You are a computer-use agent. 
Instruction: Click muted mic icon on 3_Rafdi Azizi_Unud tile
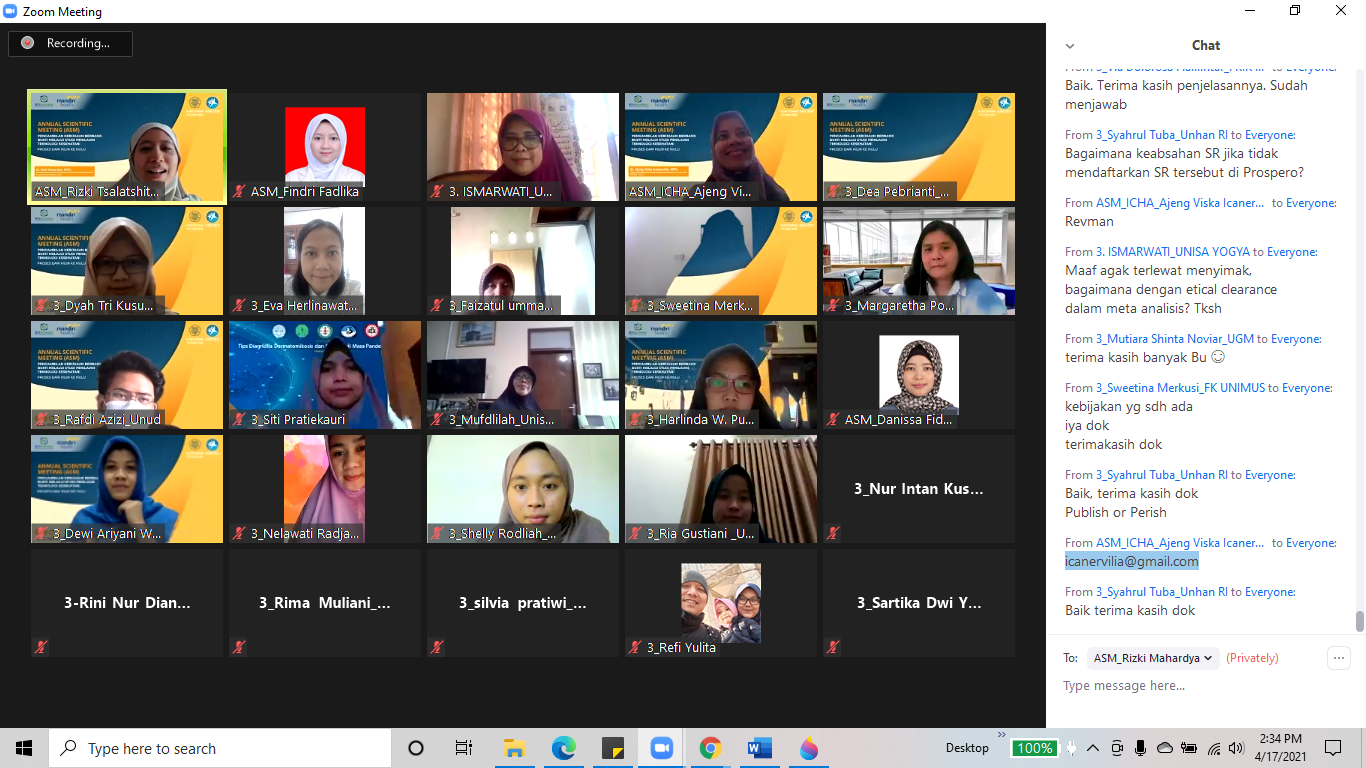click(x=41, y=420)
